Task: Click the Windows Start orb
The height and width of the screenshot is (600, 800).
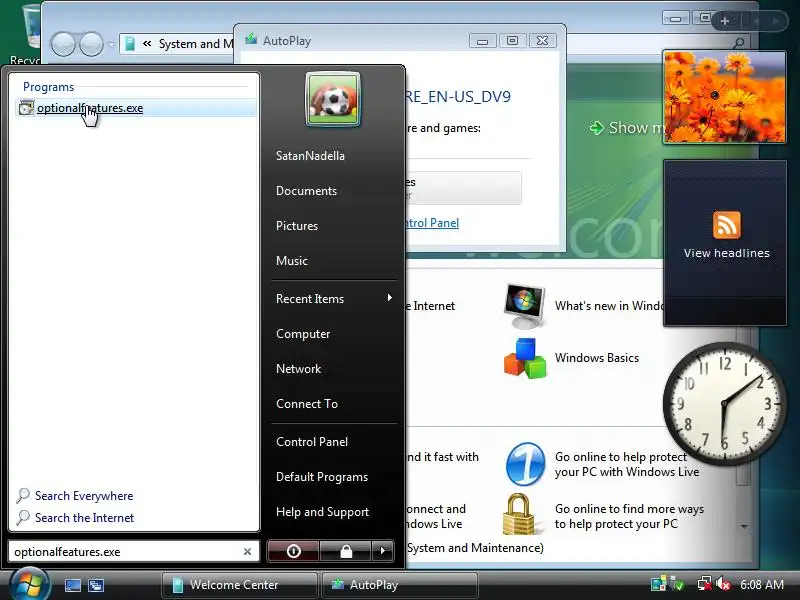Action: 29,585
